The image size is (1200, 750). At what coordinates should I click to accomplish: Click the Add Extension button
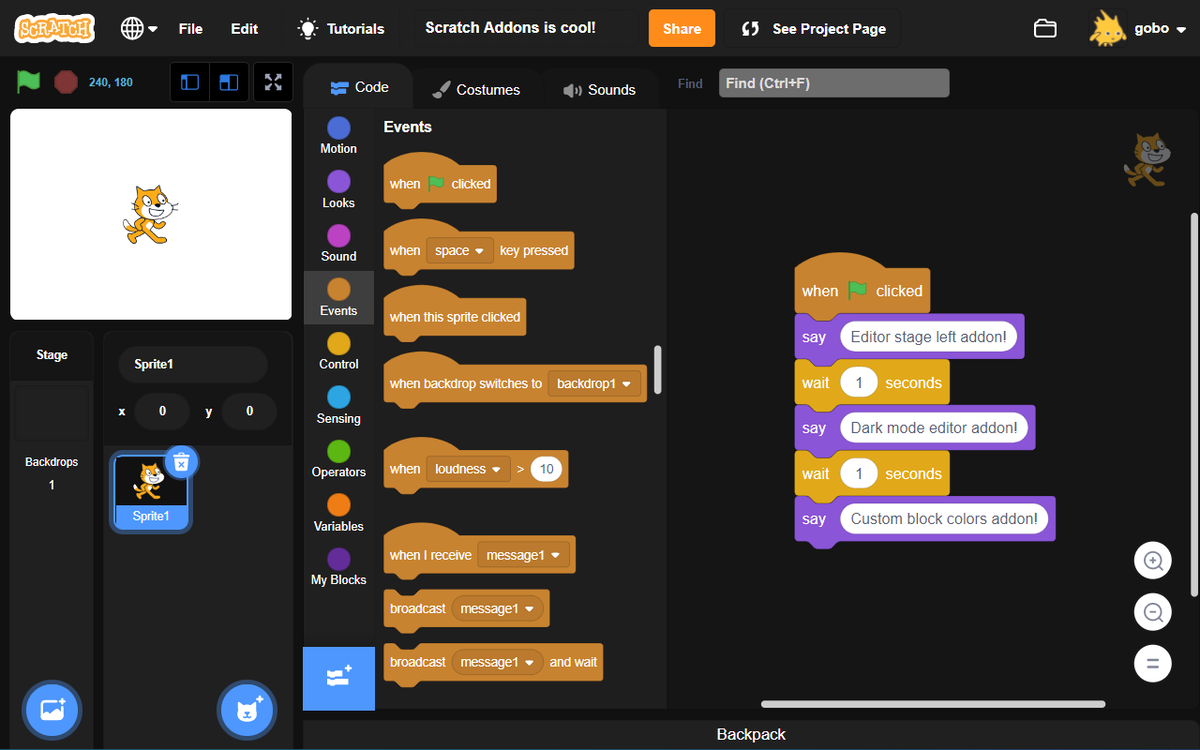[x=339, y=678]
